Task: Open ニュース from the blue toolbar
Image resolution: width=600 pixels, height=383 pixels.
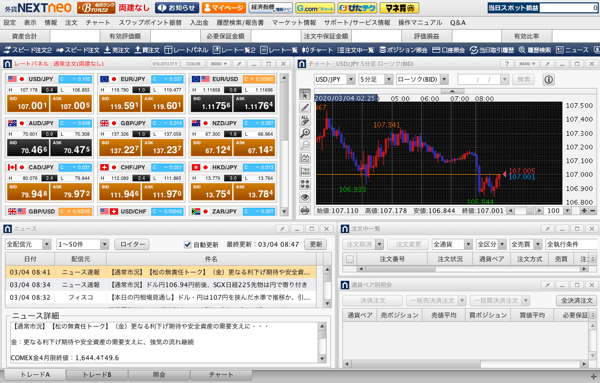Action: coord(572,50)
